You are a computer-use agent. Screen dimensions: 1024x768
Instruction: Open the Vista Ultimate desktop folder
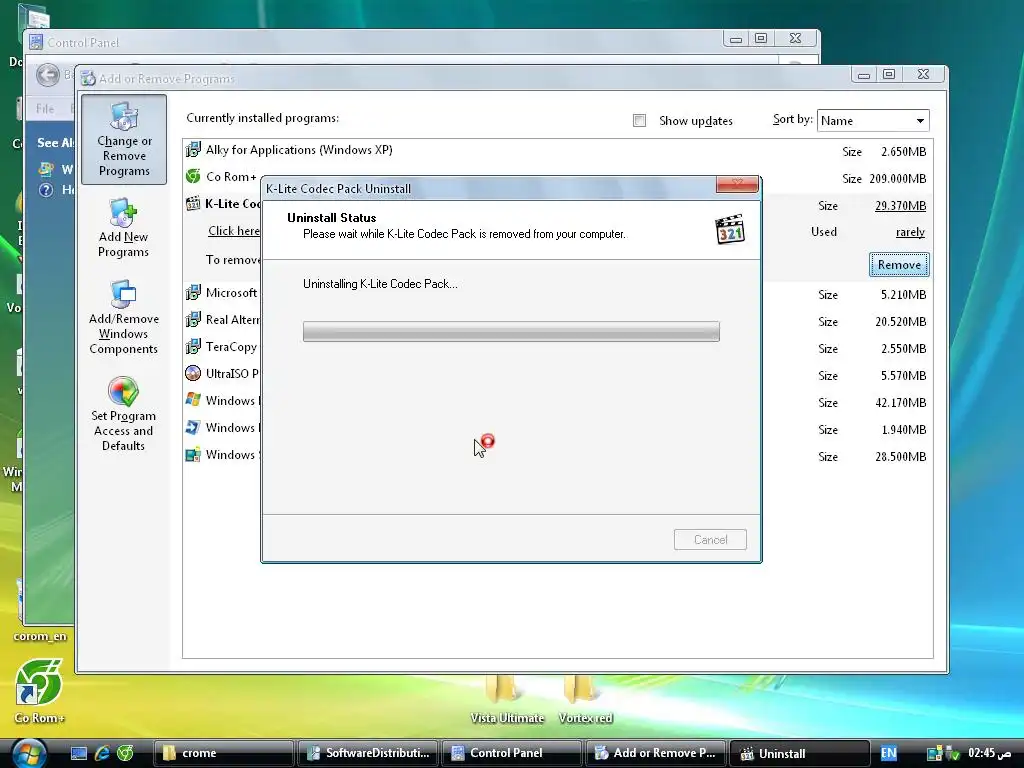click(x=507, y=700)
